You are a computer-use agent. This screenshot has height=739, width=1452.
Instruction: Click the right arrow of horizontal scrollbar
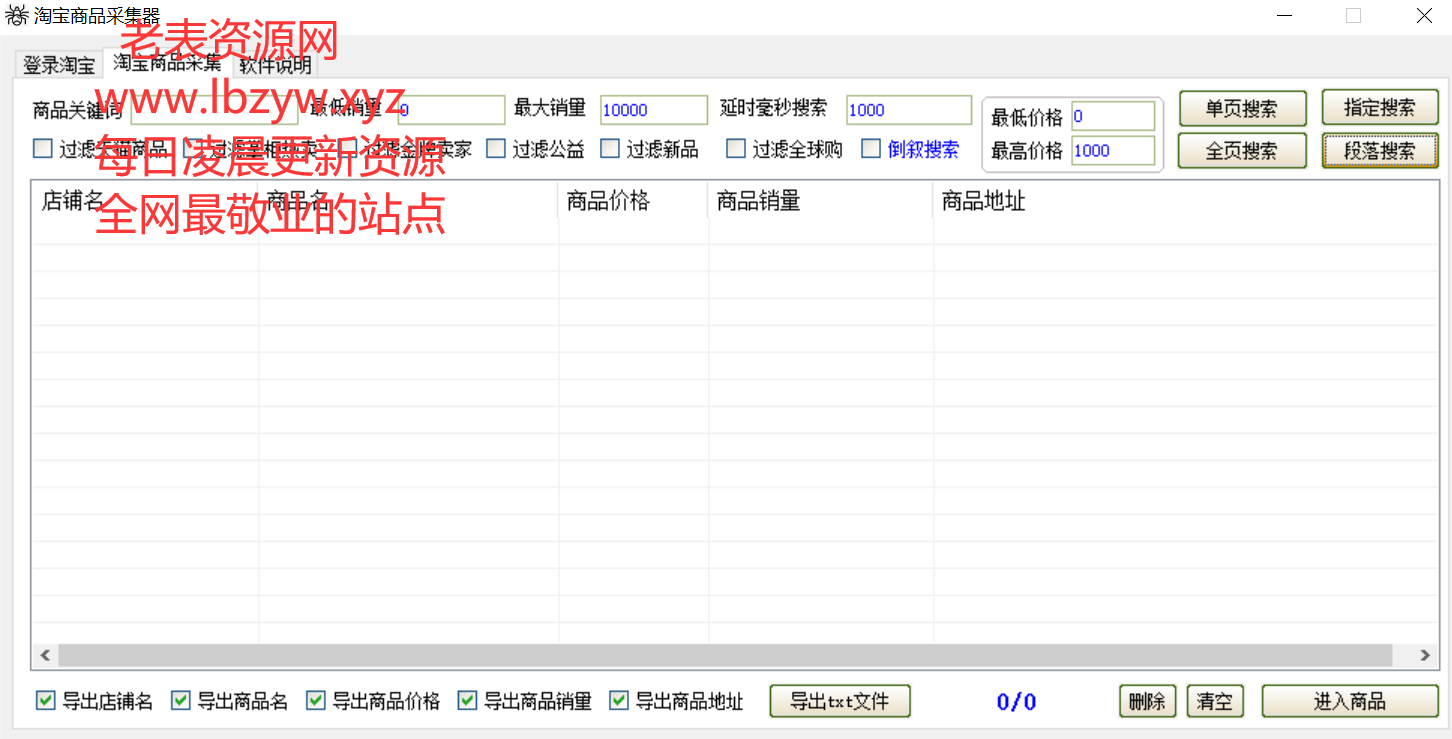coord(1425,655)
